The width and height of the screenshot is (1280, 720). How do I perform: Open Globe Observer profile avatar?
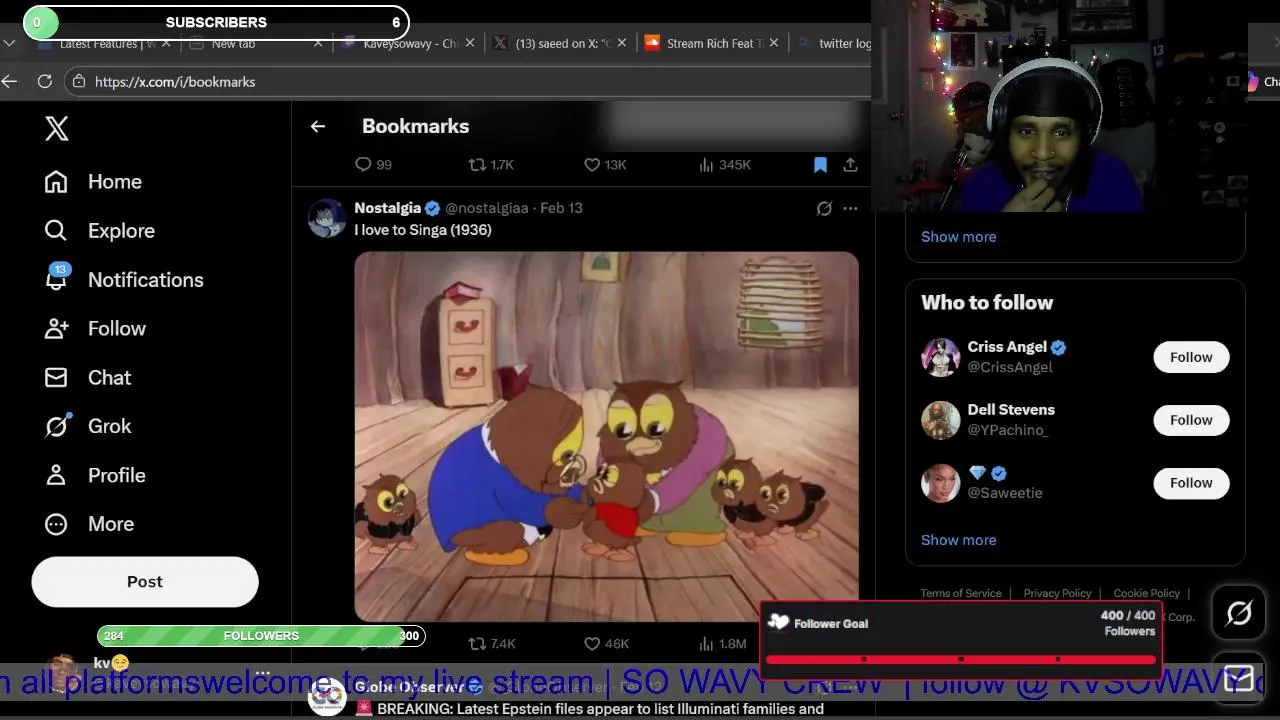click(327, 698)
